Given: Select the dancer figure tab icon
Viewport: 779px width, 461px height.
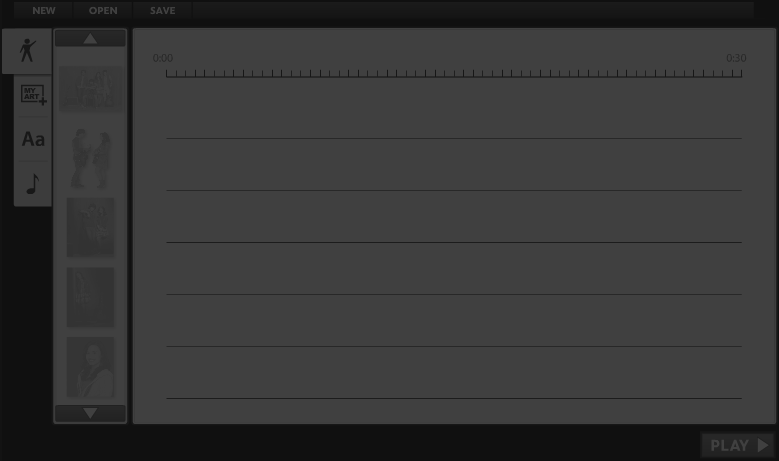Looking at the screenshot, I should 27,51.
